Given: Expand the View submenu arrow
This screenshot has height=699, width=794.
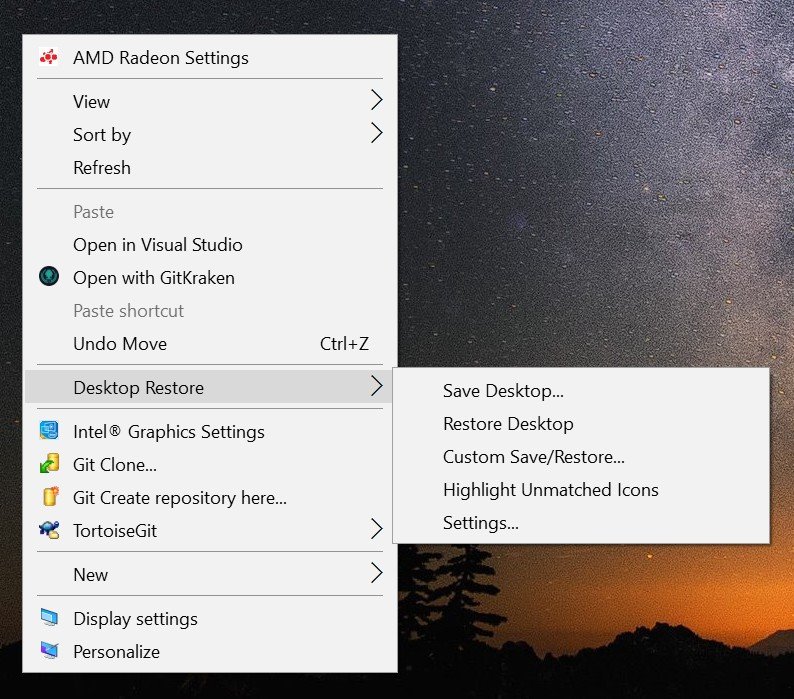Looking at the screenshot, I should tap(376, 101).
